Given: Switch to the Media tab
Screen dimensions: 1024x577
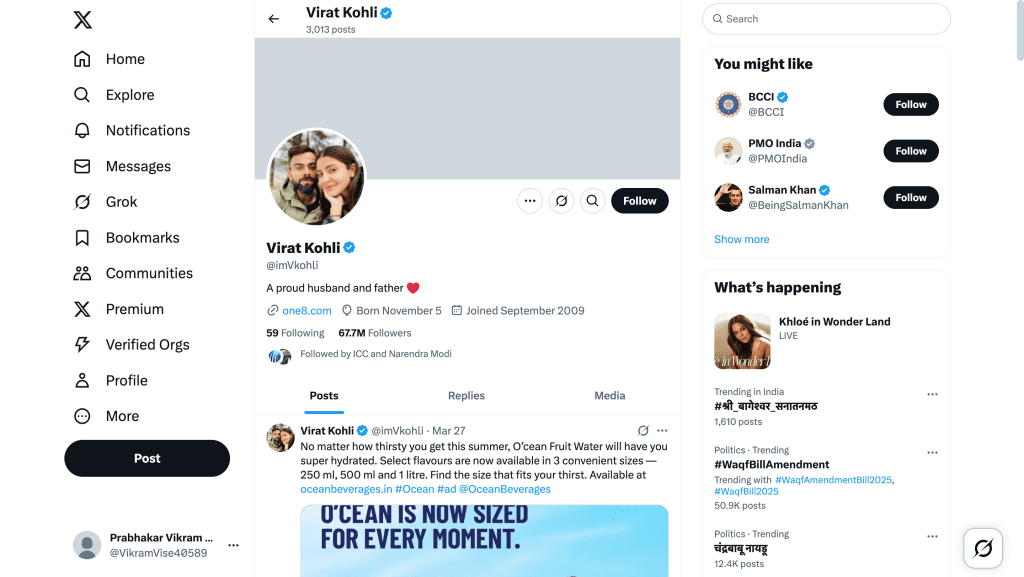Looking at the screenshot, I should click(x=609, y=396).
